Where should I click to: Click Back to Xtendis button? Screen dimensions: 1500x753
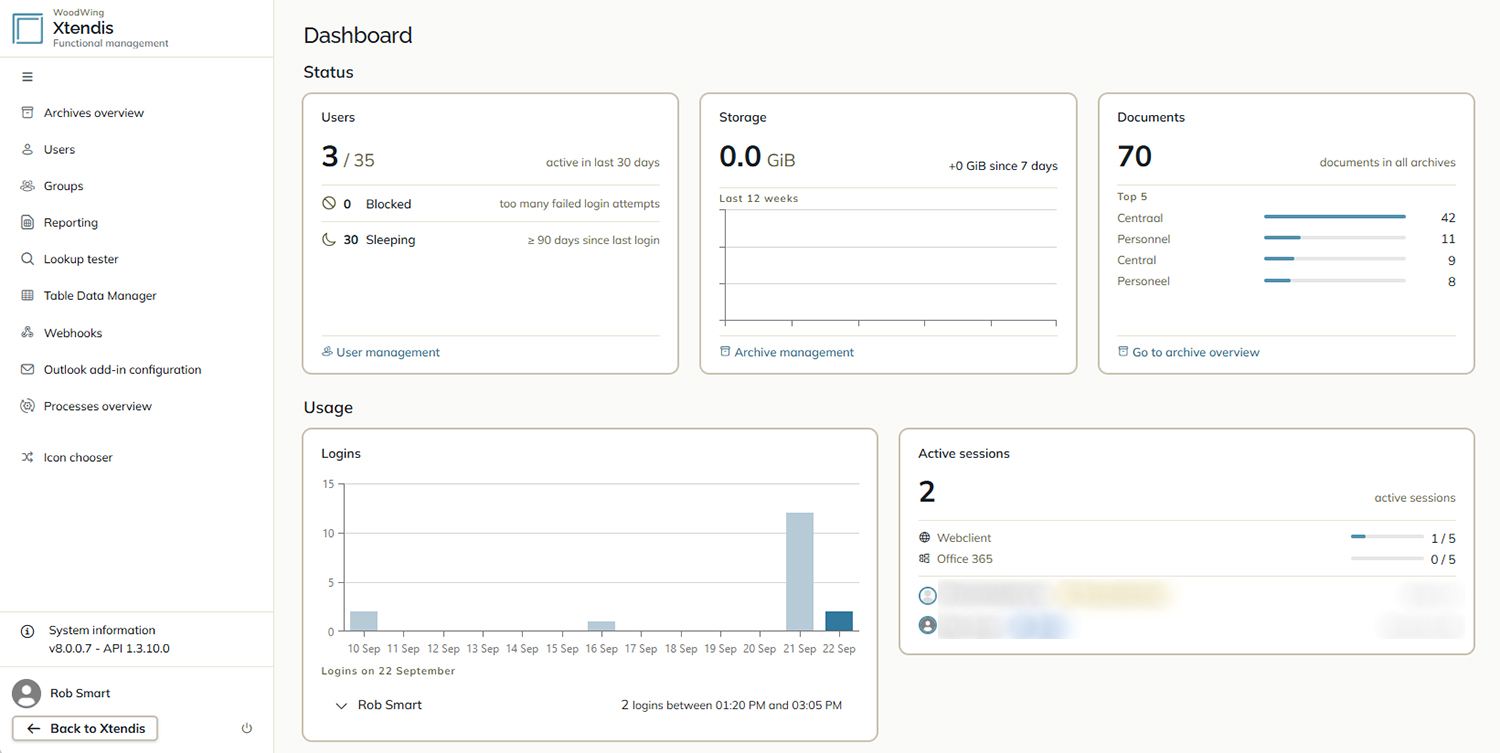(85, 728)
